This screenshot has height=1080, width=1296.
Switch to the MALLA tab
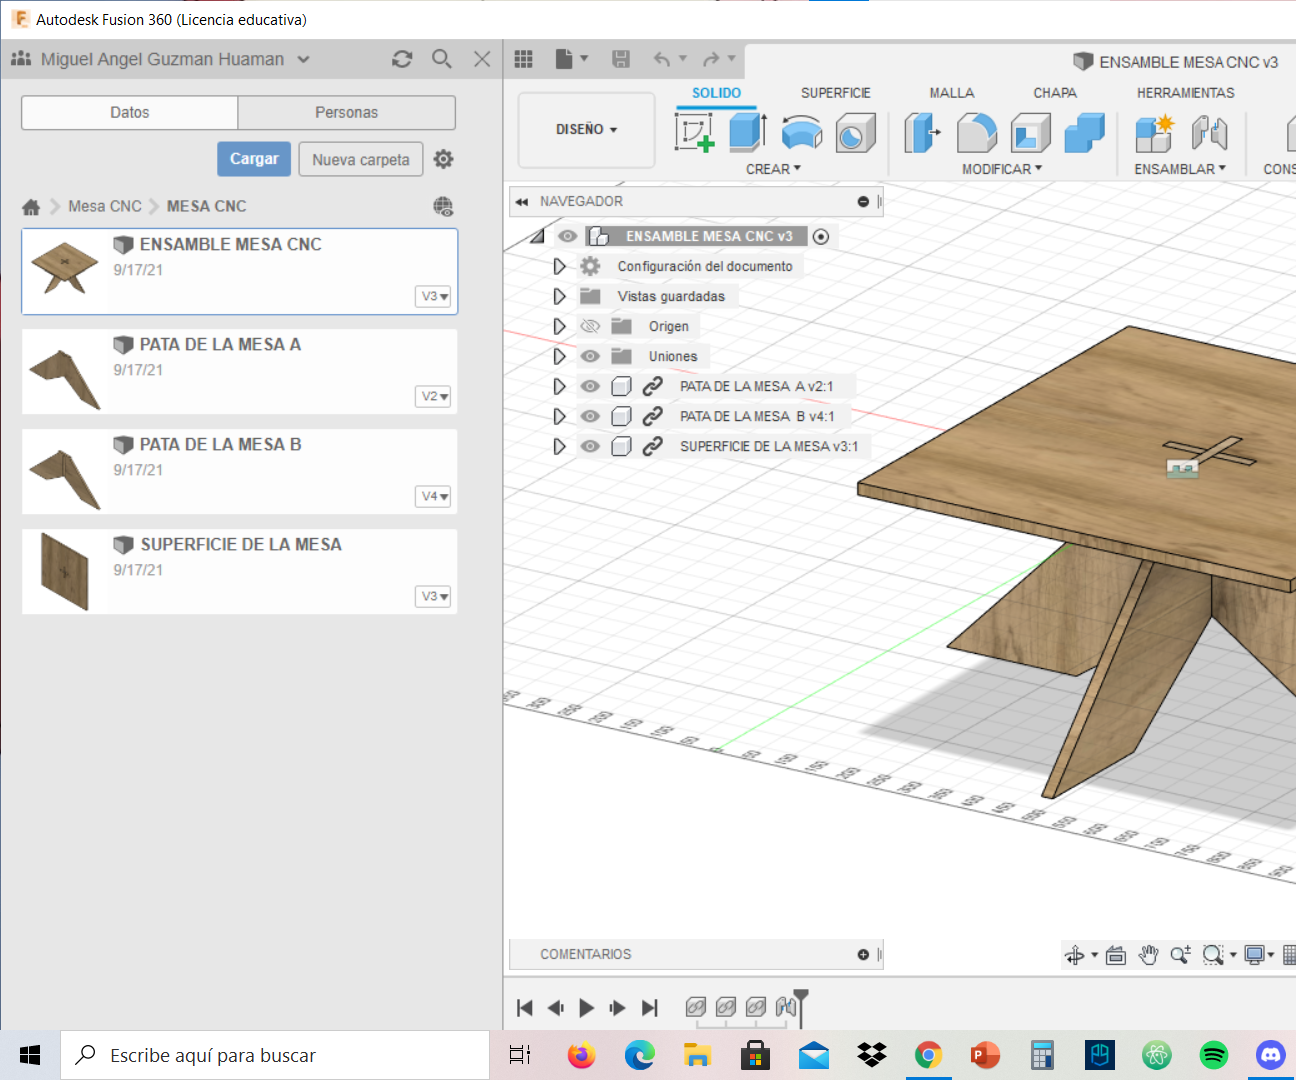pyautogui.click(x=952, y=93)
